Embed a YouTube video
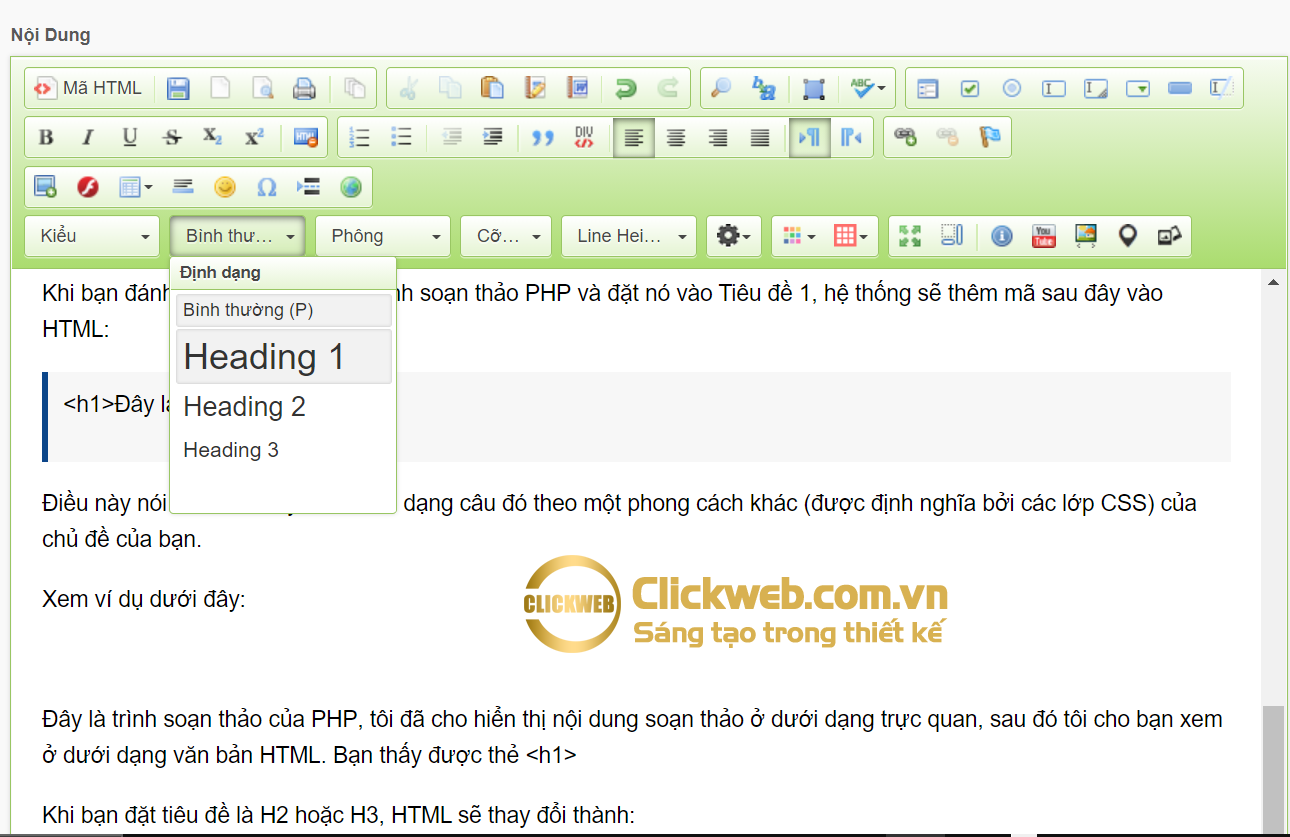The width and height of the screenshot is (1290, 837). pos(1044,236)
